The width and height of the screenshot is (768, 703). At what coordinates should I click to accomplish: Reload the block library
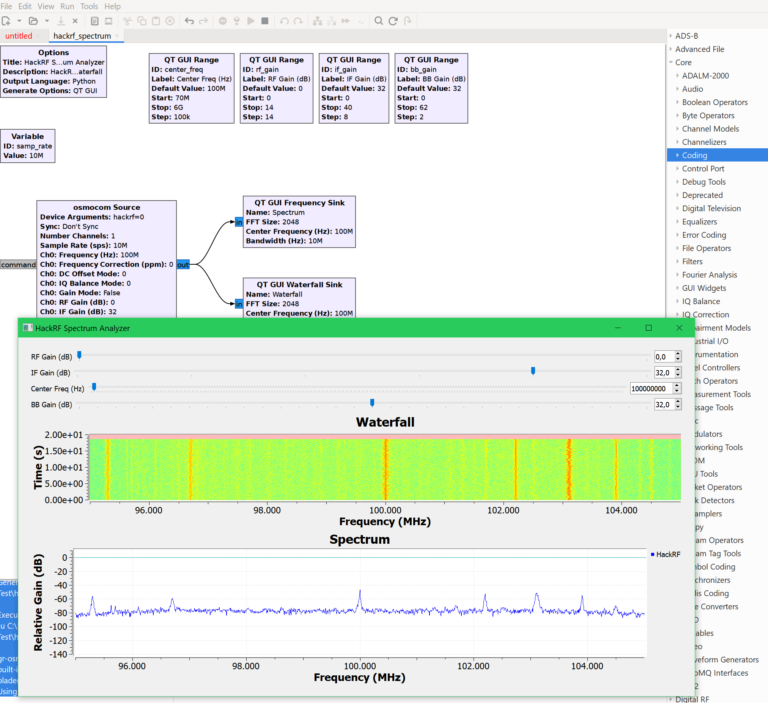click(393, 21)
